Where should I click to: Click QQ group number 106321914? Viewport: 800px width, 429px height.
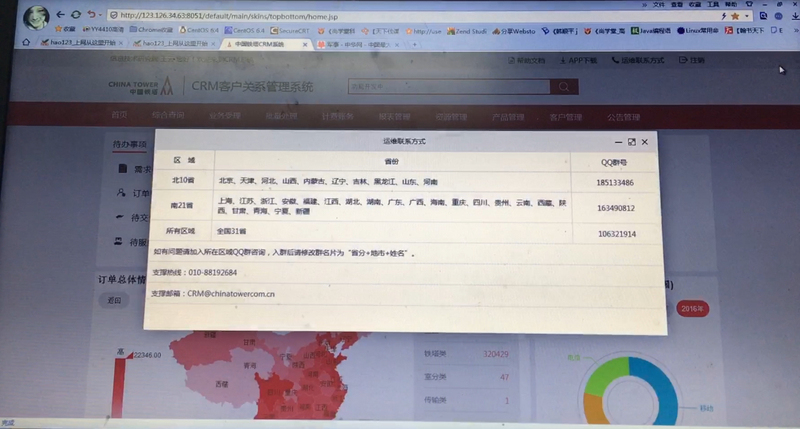coord(617,234)
